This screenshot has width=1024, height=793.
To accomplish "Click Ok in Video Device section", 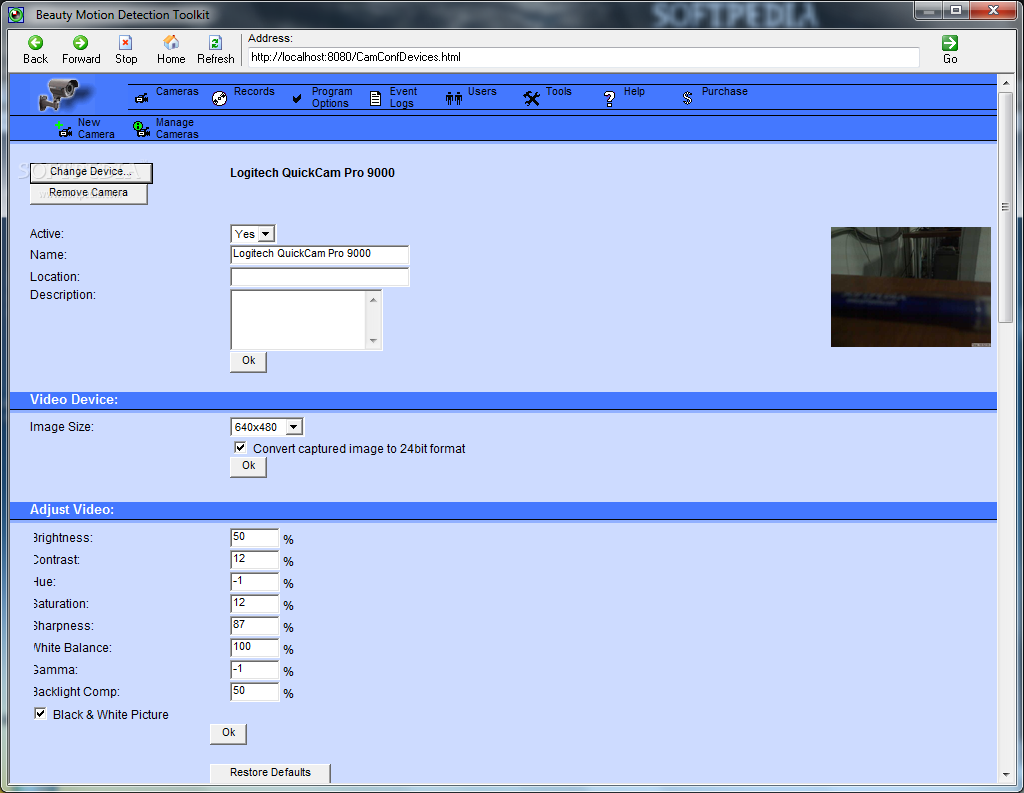I will tap(248, 466).
